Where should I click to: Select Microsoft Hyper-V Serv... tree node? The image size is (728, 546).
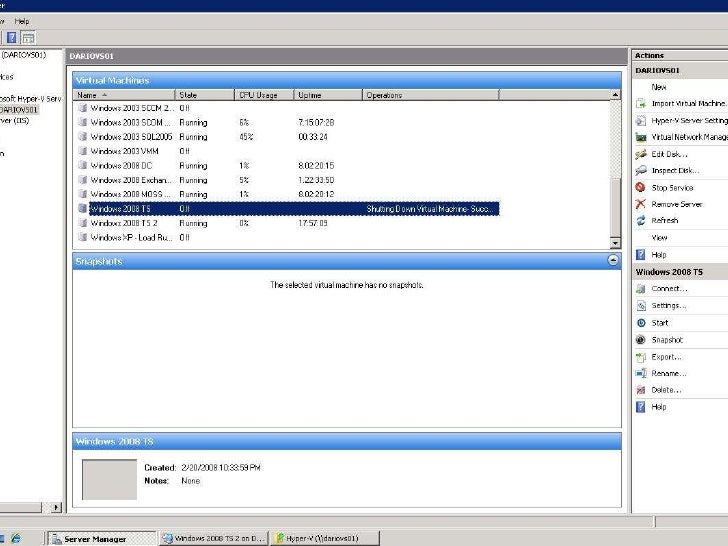click(30, 98)
